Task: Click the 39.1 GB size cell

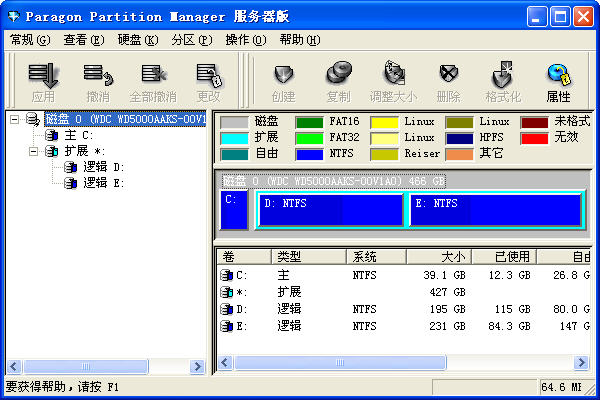Action: (x=444, y=275)
